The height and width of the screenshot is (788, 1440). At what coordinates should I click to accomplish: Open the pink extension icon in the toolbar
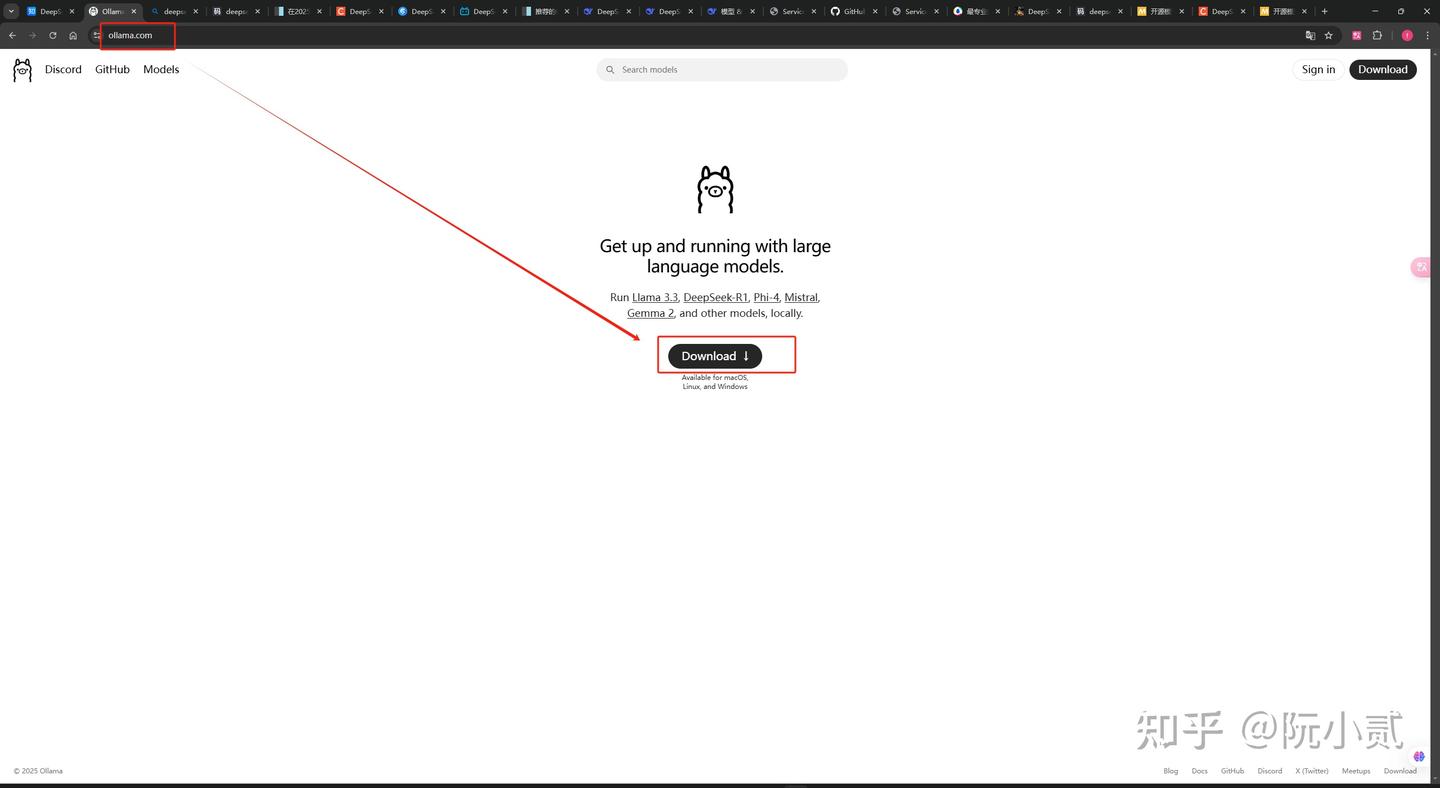click(x=1357, y=35)
